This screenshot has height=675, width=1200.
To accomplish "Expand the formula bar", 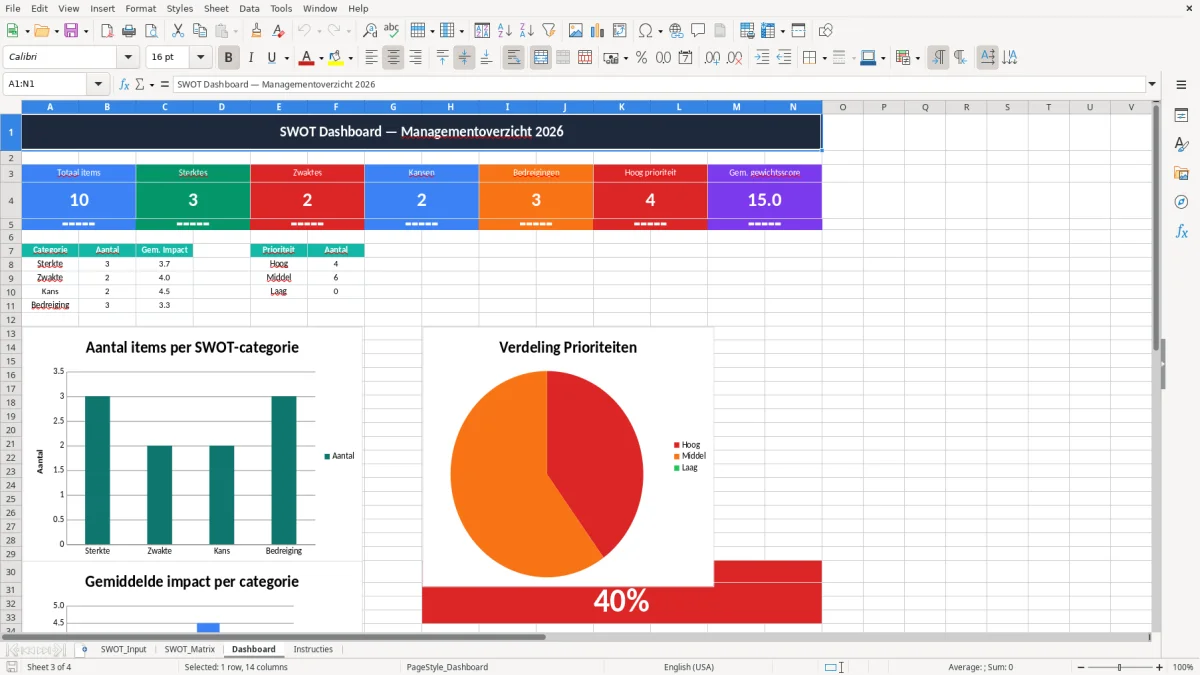I will point(1152,84).
